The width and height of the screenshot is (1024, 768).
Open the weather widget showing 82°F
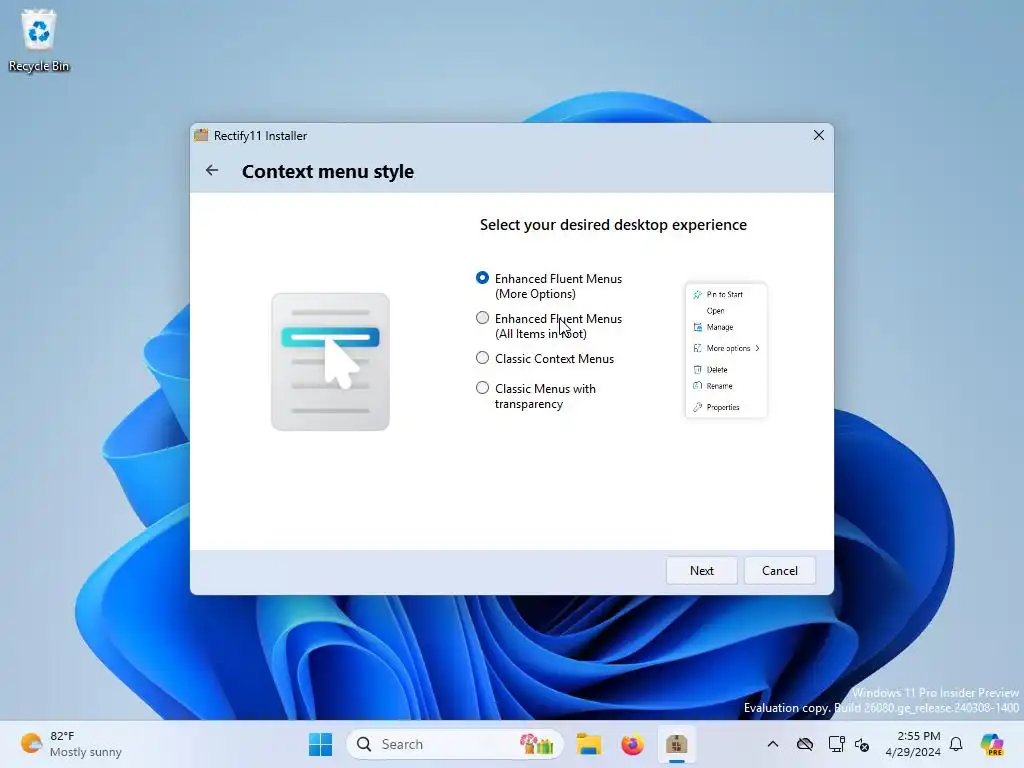(x=71, y=744)
